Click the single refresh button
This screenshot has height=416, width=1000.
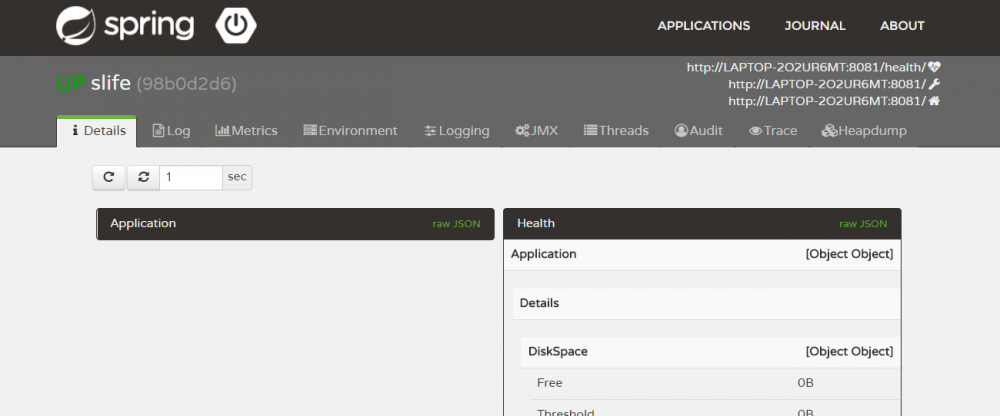pos(108,177)
